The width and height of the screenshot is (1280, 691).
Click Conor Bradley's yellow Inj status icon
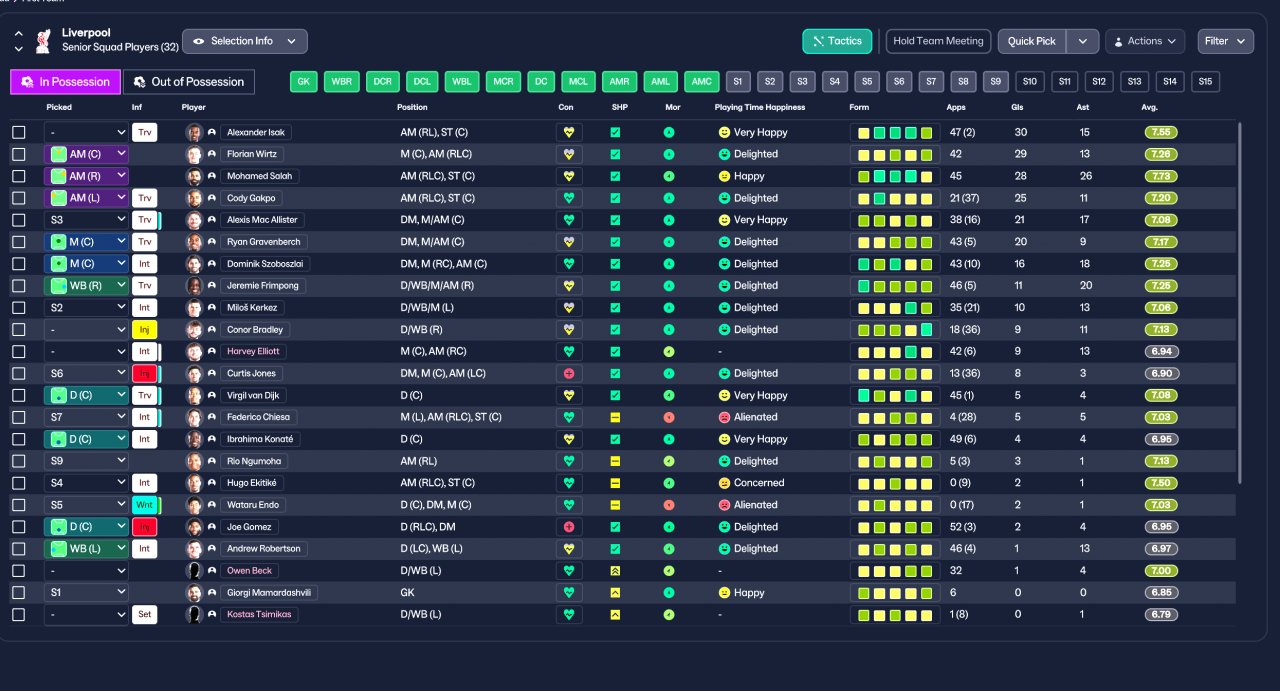[x=144, y=329]
